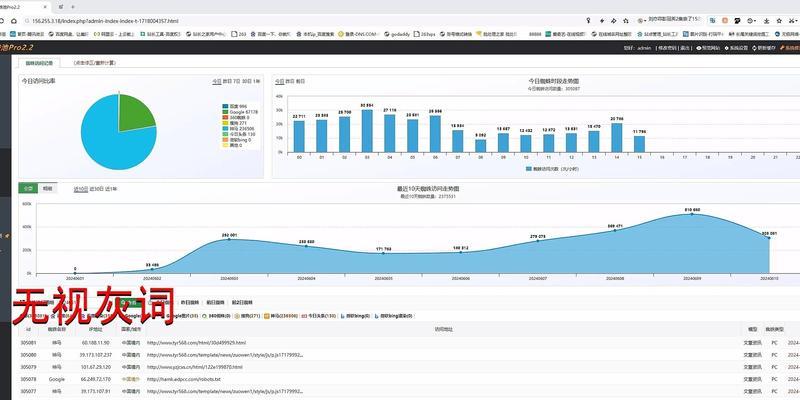Click Google spider name in row 305078
The height and width of the screenshot is (400, 800).
click(57, 380)
